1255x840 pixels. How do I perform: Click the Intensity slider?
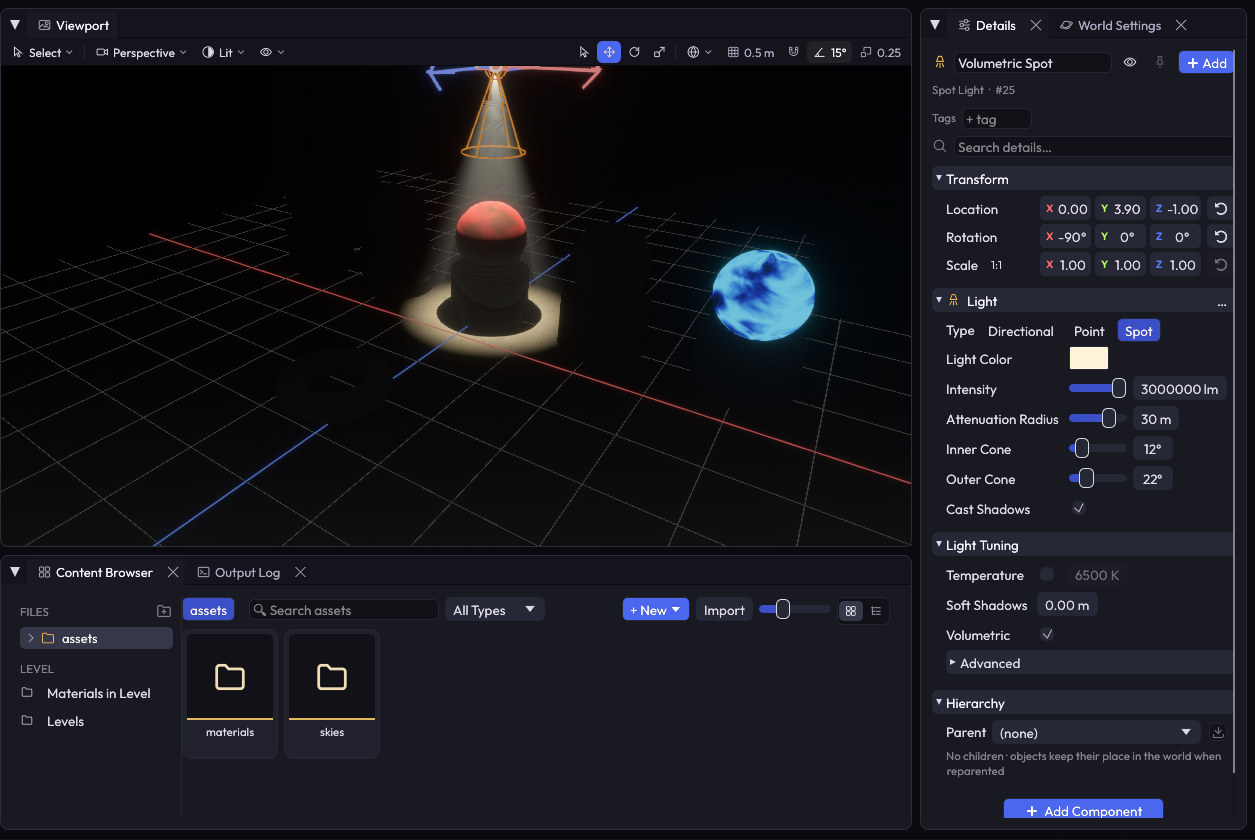pos(1097,389)
